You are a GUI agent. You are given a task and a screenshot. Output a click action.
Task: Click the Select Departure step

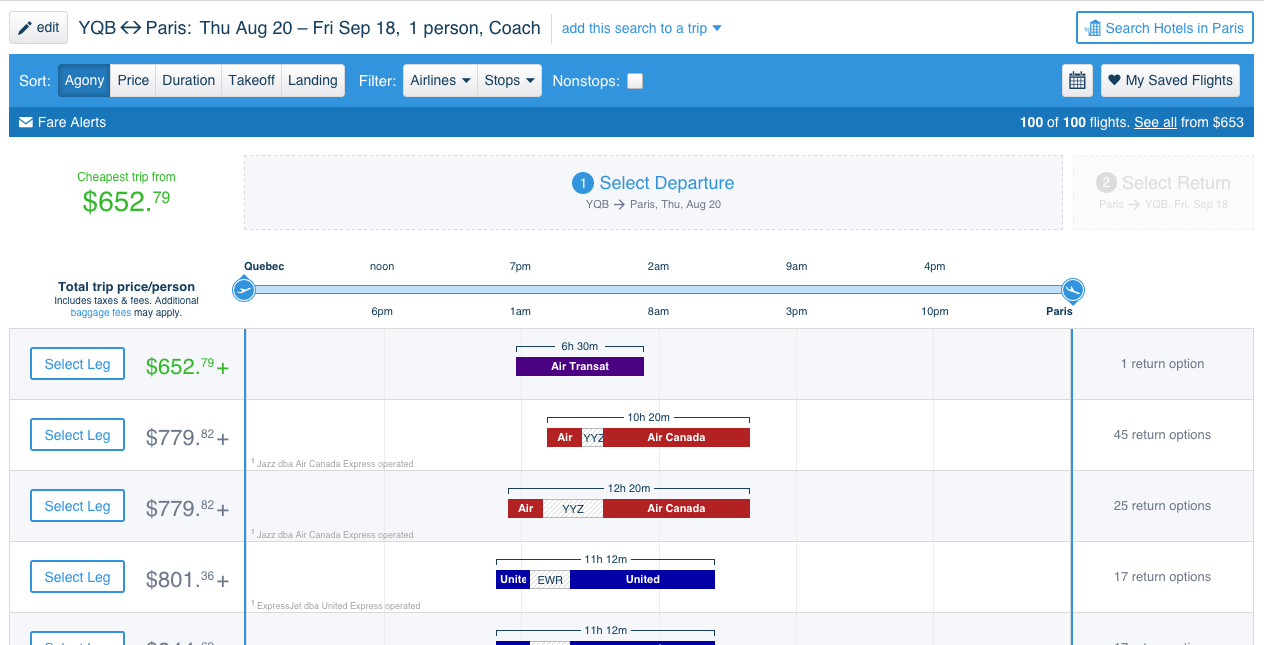coord(653,193)
